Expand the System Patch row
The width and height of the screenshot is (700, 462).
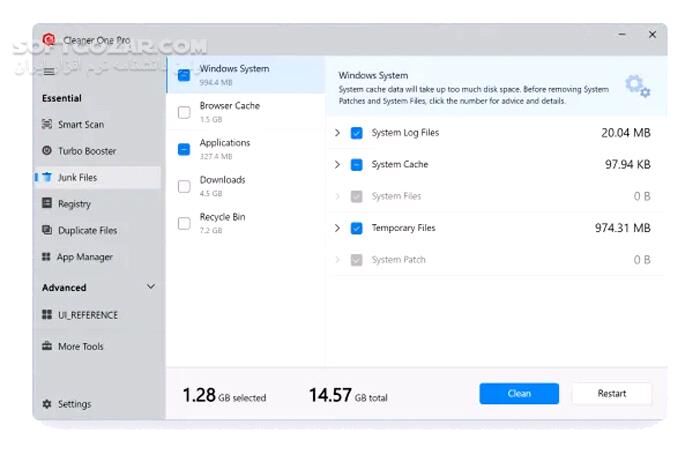click(x=338, y=259)
